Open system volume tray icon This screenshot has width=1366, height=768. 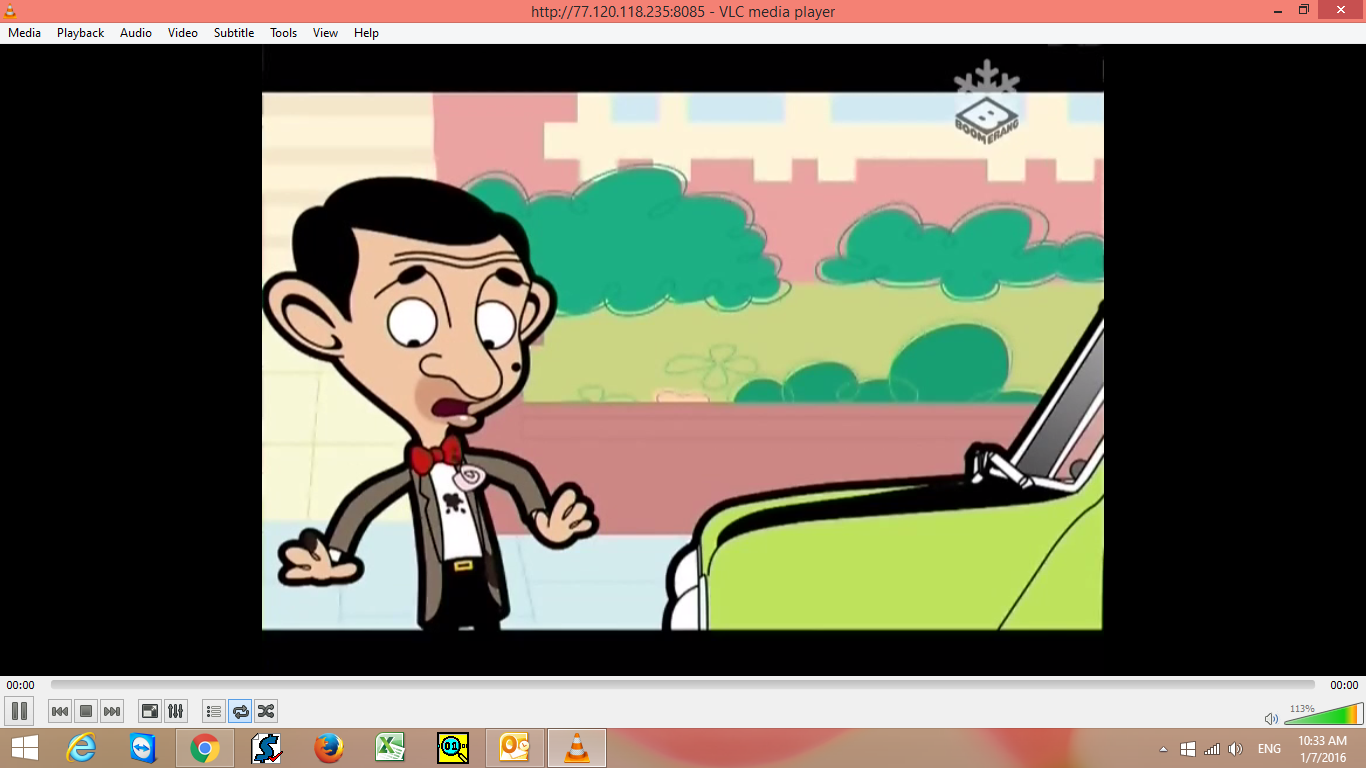point(1236,749)
